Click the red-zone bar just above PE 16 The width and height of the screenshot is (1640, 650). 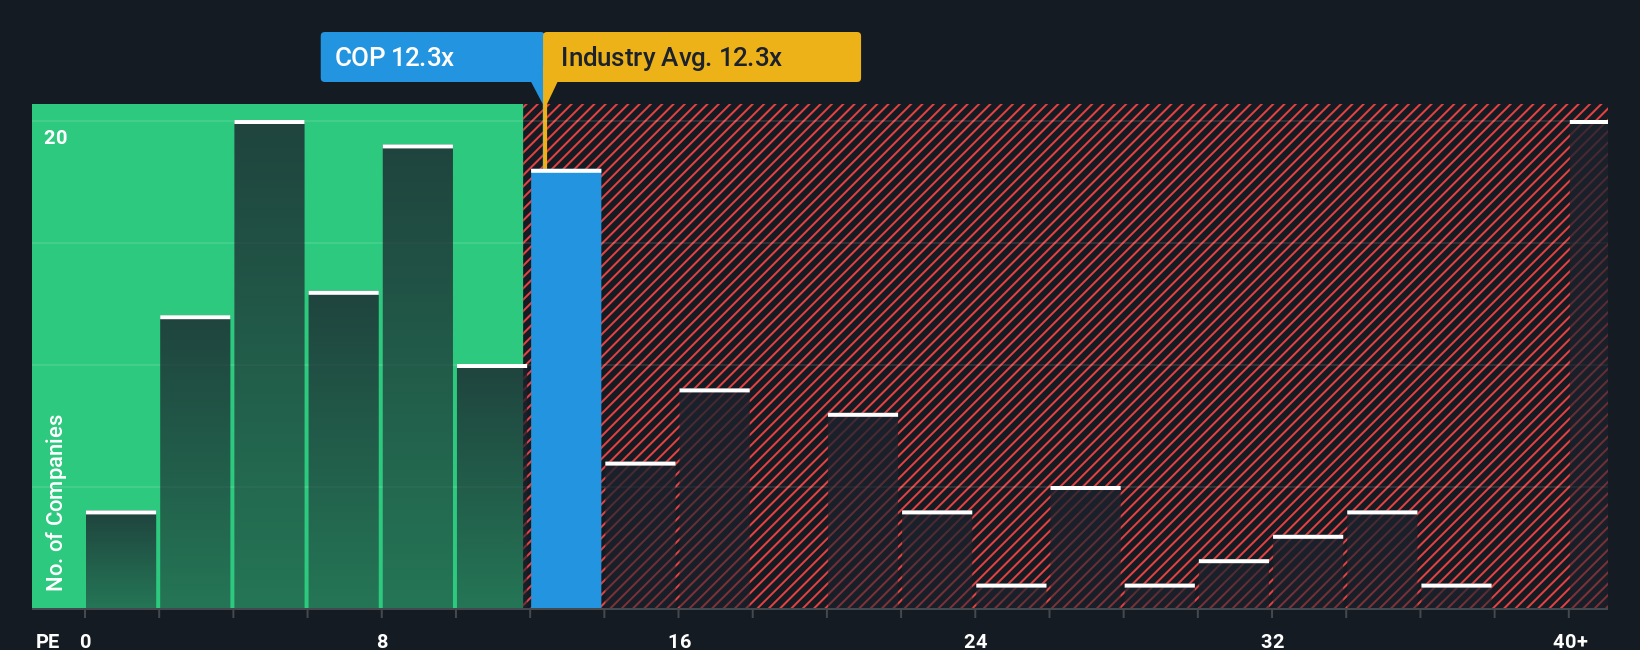[x=714, y=499]
